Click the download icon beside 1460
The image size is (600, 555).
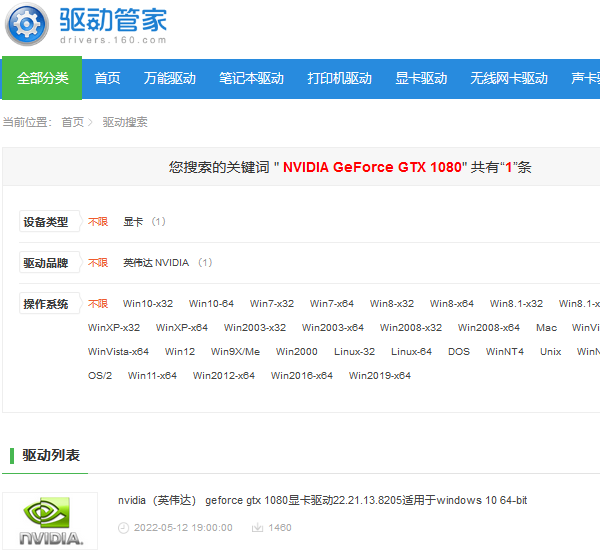257,528
